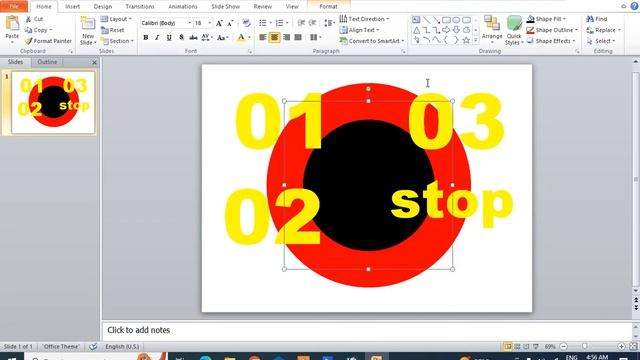
Task: Select the Text Box shape tool
Action: pos(416,20)
